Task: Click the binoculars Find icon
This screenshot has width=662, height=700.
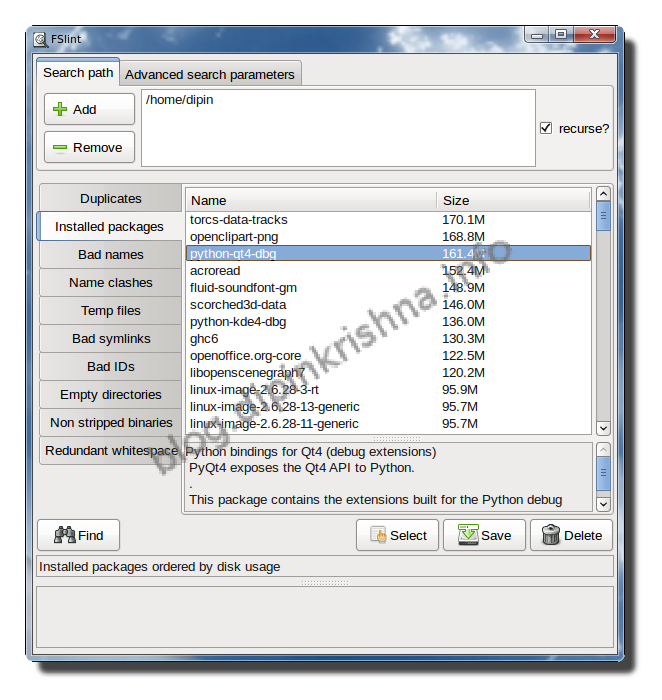Action: (x=65, y=535)
